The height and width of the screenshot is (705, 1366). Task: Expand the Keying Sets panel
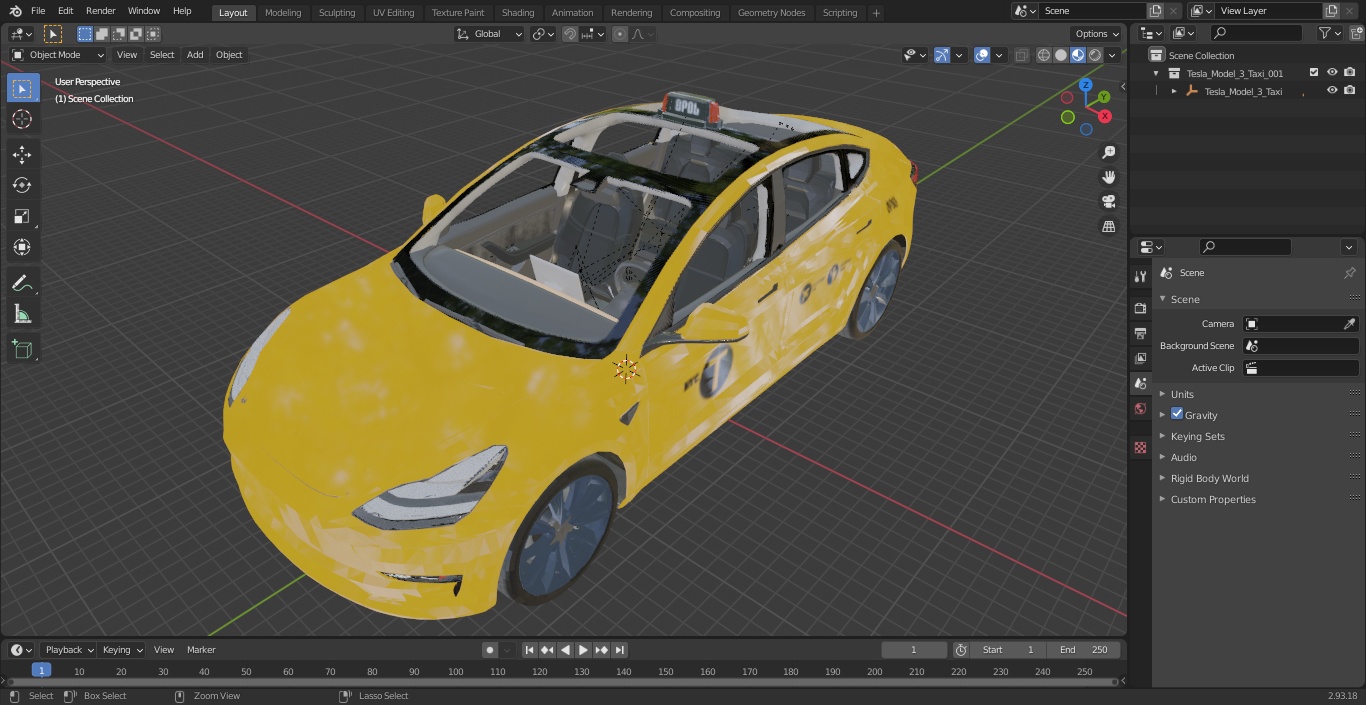pos(1197,436)
